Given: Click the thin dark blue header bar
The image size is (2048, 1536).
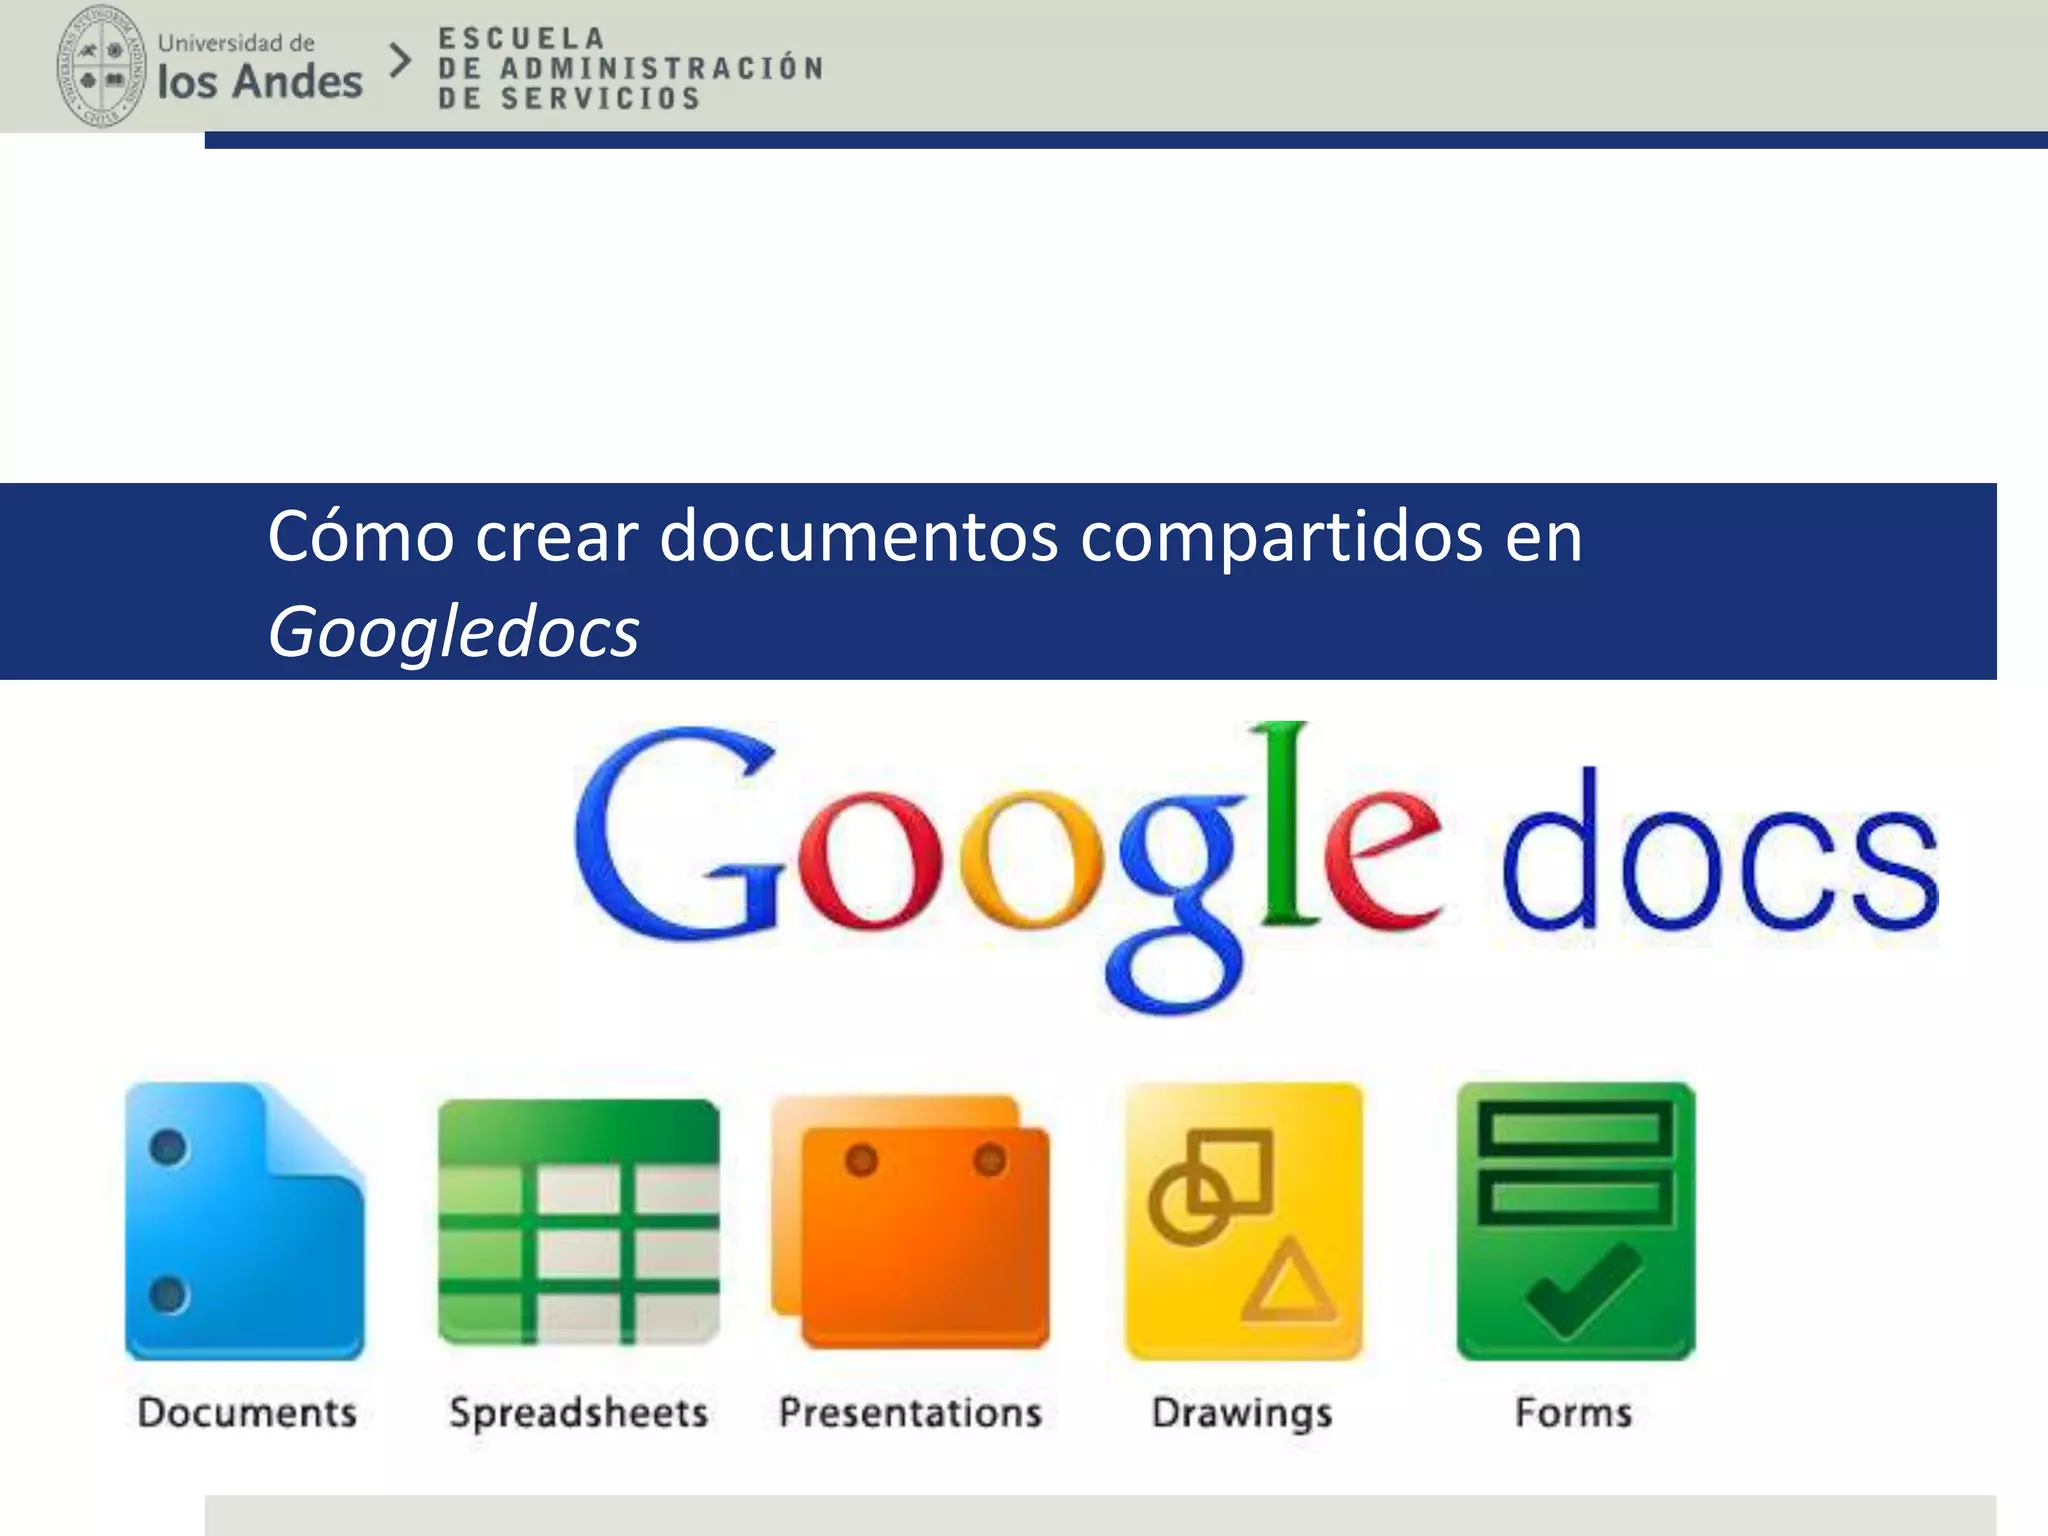Looking at the screenshot, I should (x=1125, y=141).
